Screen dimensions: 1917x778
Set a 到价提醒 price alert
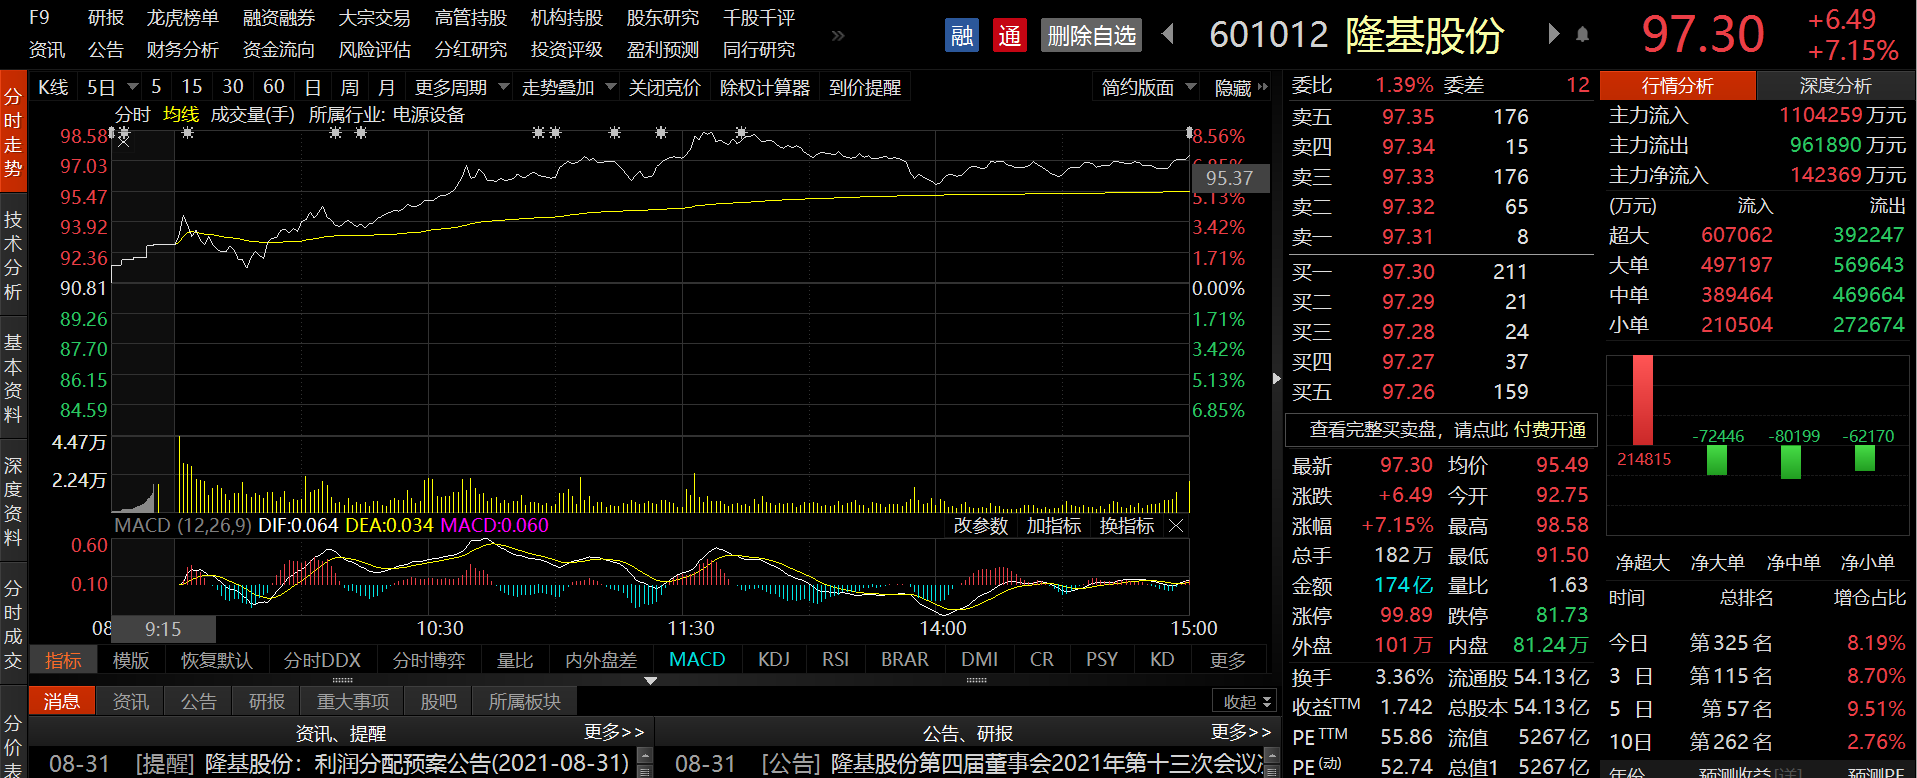865,88
